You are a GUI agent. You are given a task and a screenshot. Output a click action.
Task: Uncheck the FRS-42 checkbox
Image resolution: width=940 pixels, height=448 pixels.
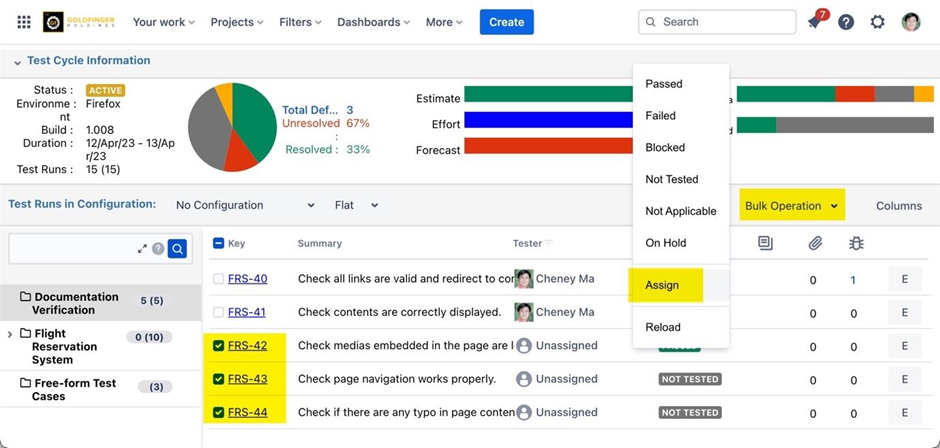coord(219,346)
